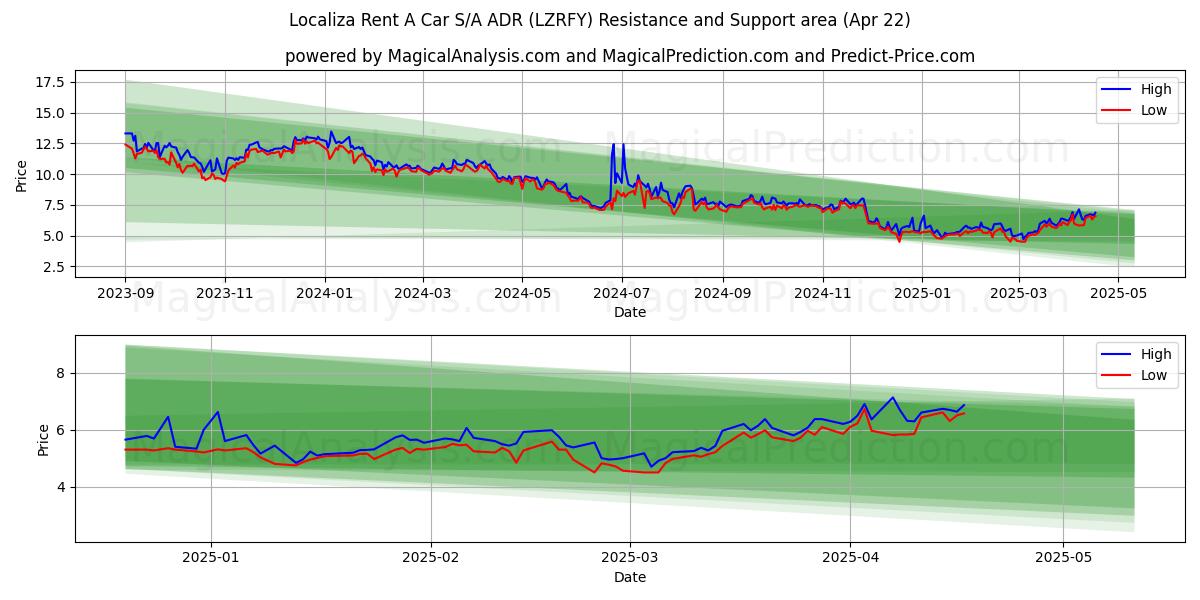This screenshot has width=1200, height=600.
Task: Click the 12.5 price tick label
Action: 51,144
